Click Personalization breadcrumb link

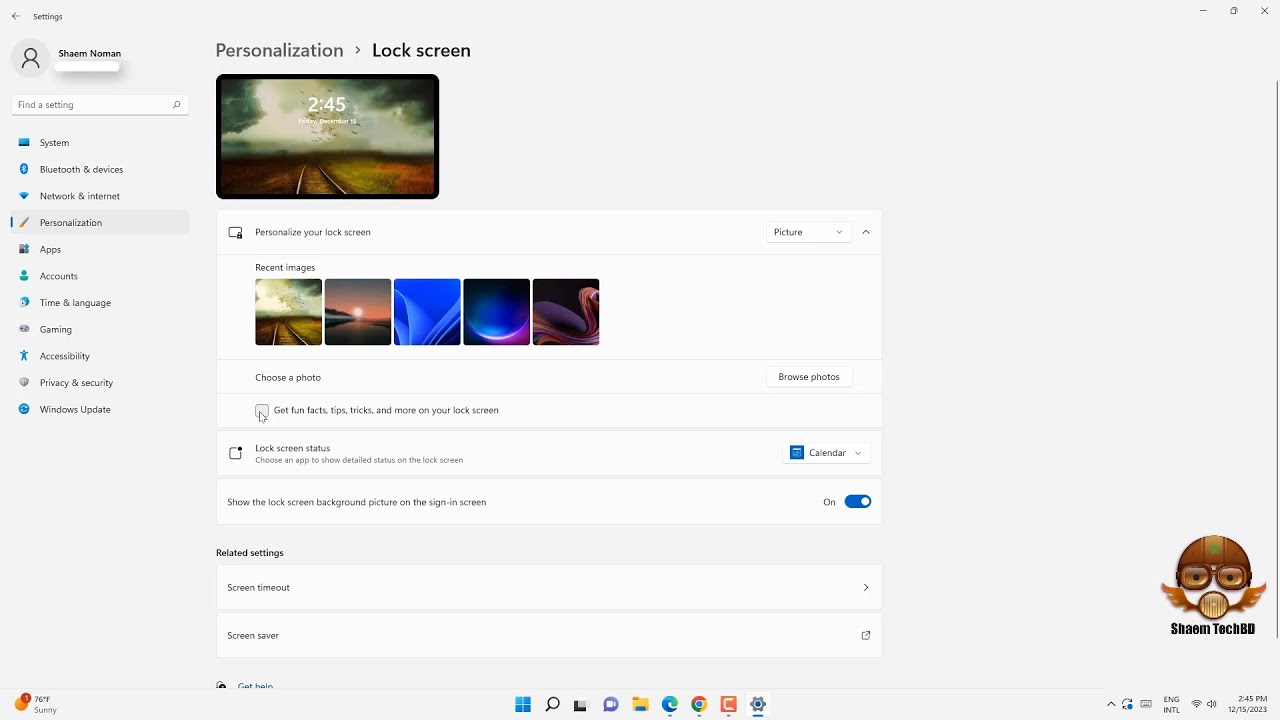pyautogui.click(x=279, y=50)
